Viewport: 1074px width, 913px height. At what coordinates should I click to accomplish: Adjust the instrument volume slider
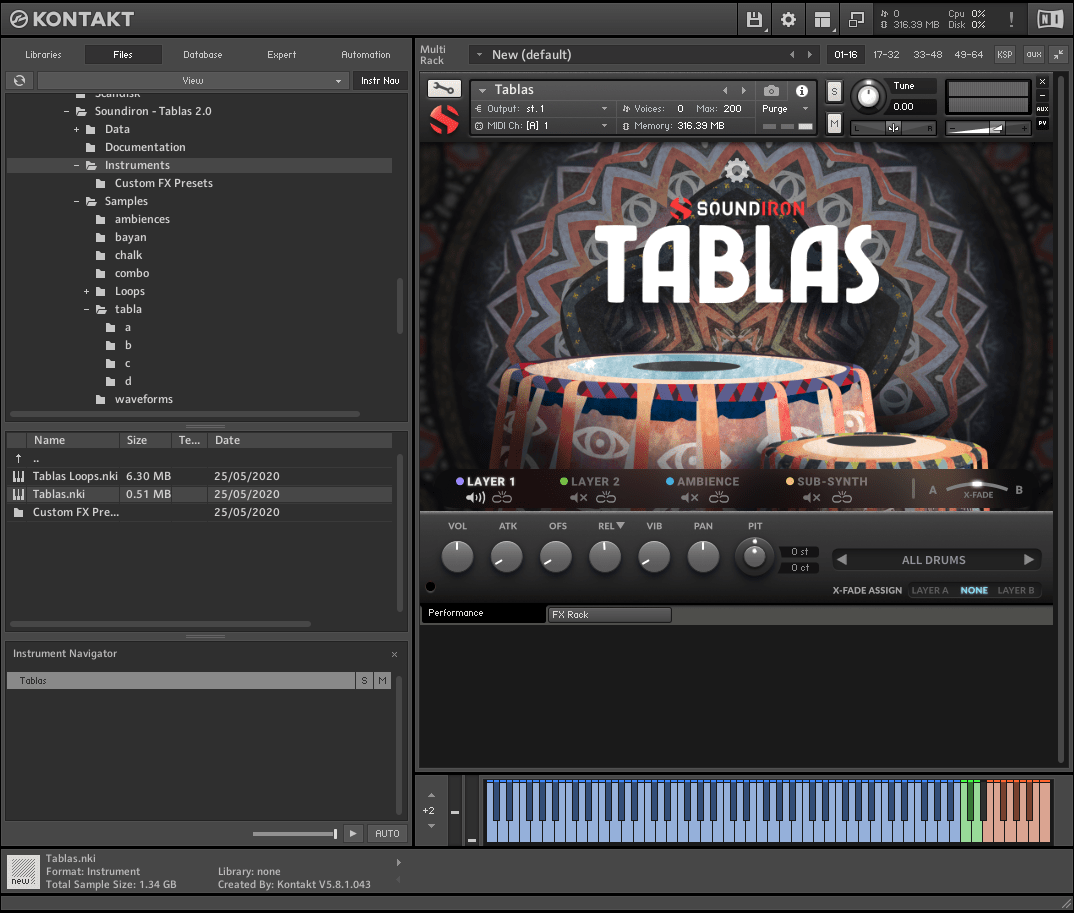tap(988, 128)
